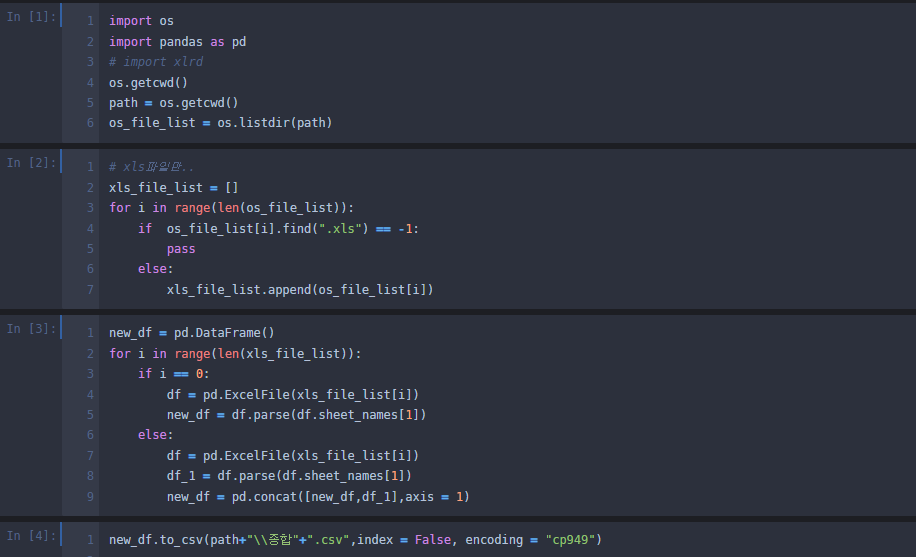Click the line "path = os.getcwd()"
The height and width of the screenshot is (557, 916).
[x=174, y=103]
